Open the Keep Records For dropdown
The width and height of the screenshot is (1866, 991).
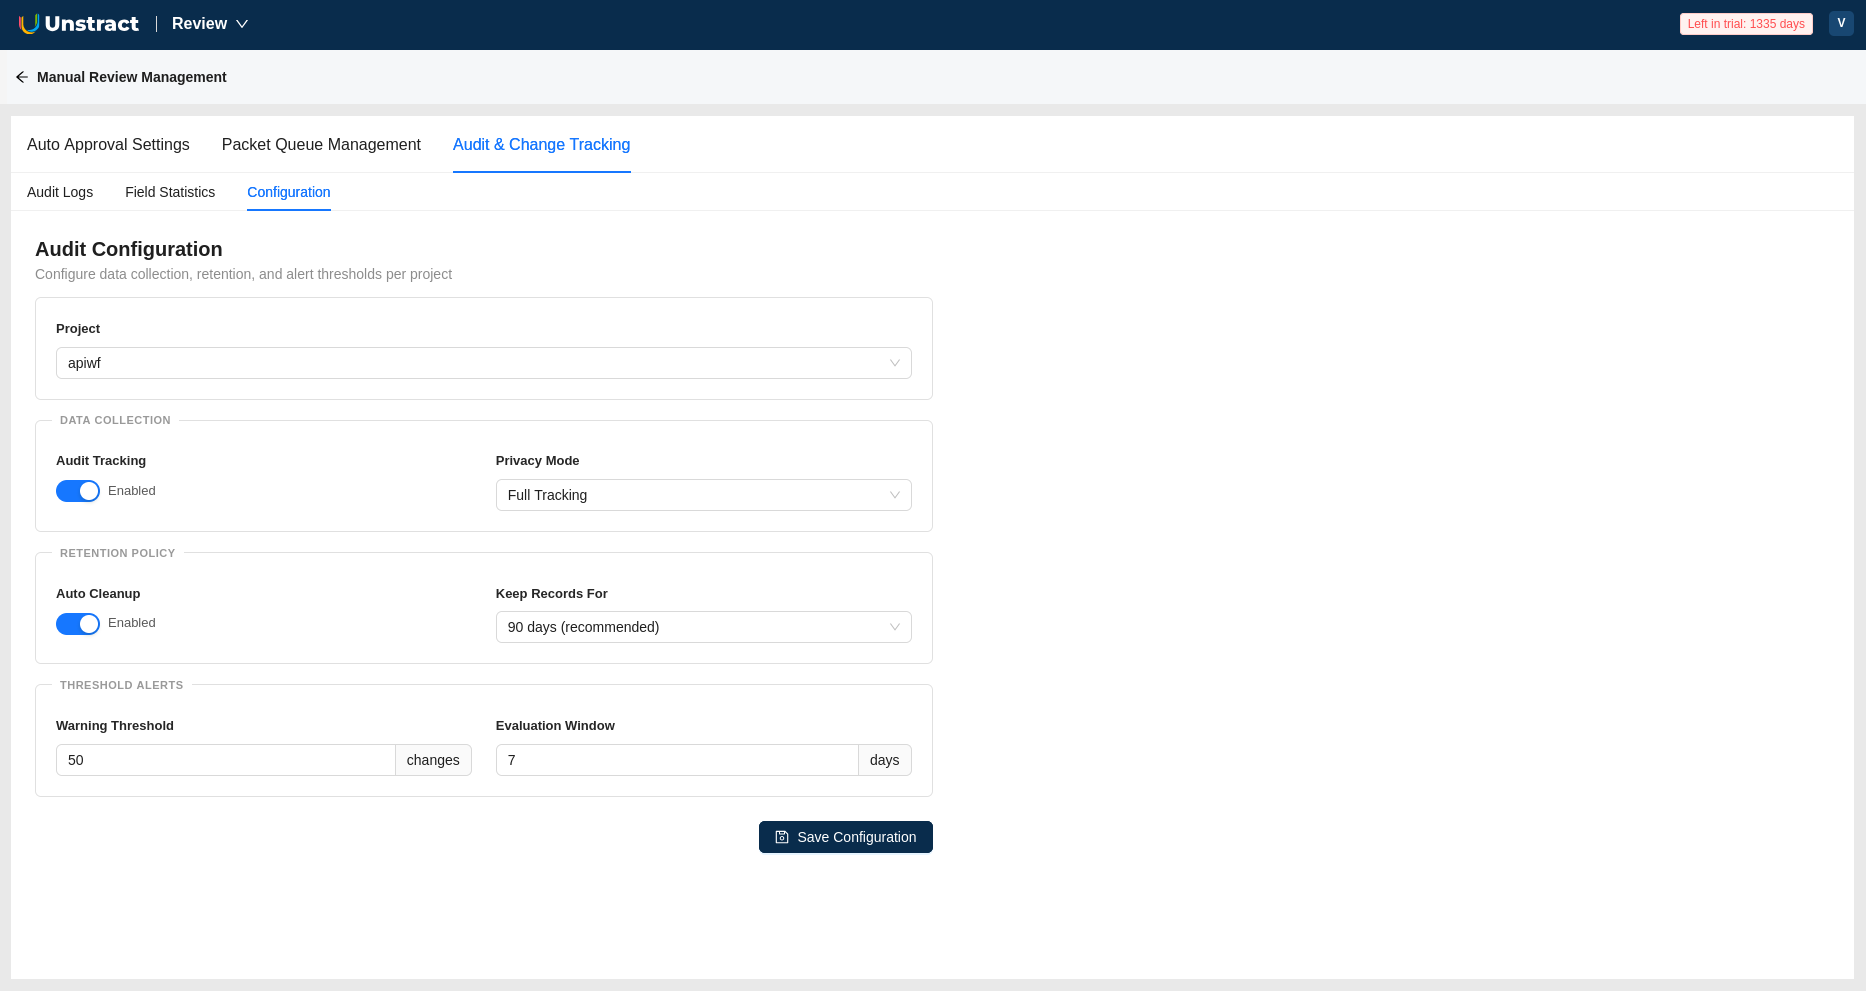click(704, 627)
